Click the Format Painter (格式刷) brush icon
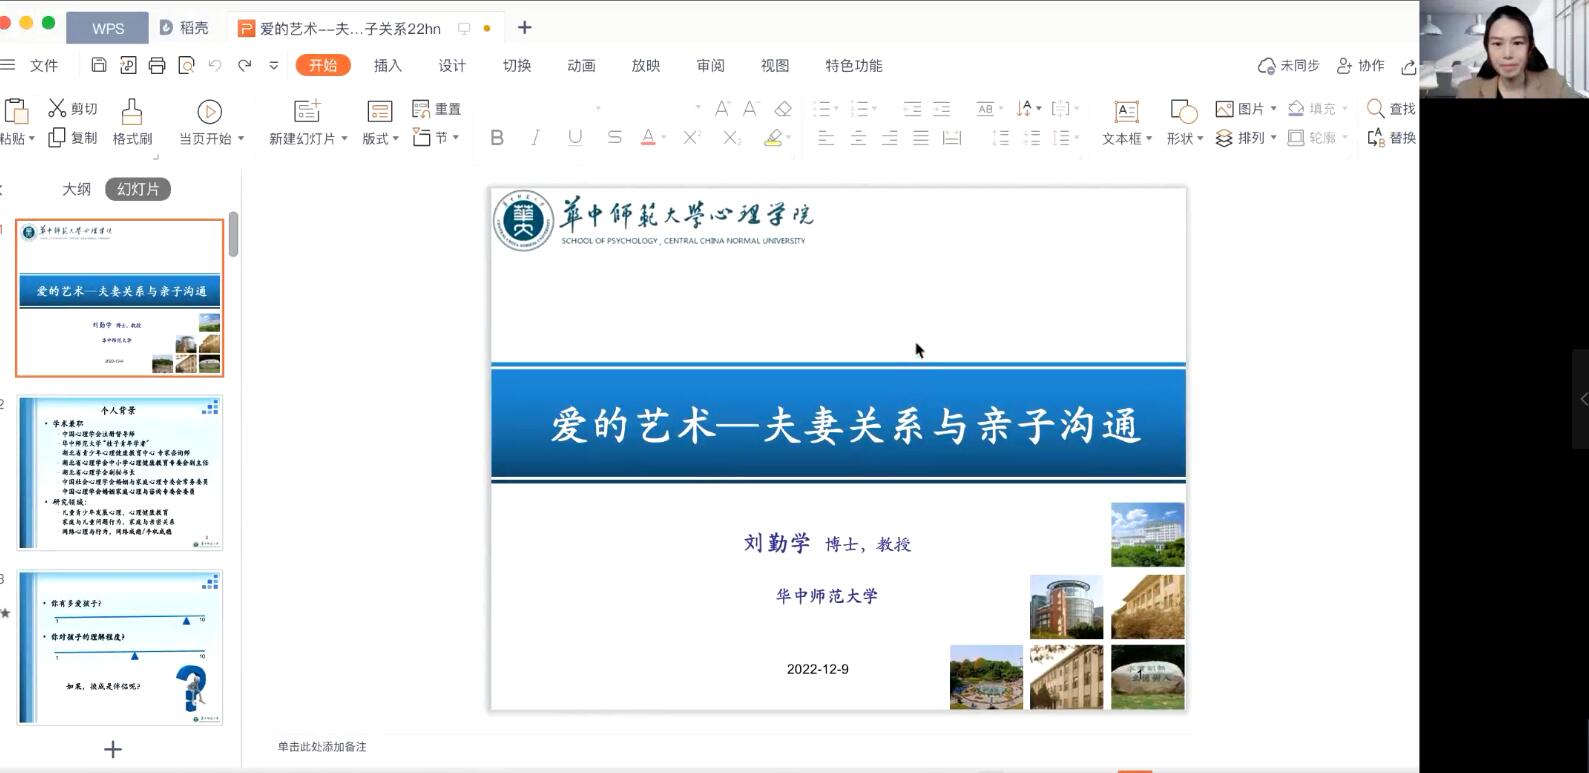This screenshot has height=773, width=1589. point(132,111)
